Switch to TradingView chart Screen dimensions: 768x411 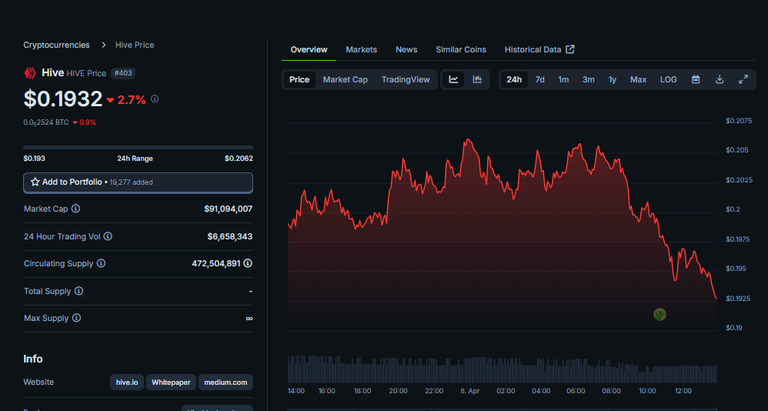coord(406,79)
